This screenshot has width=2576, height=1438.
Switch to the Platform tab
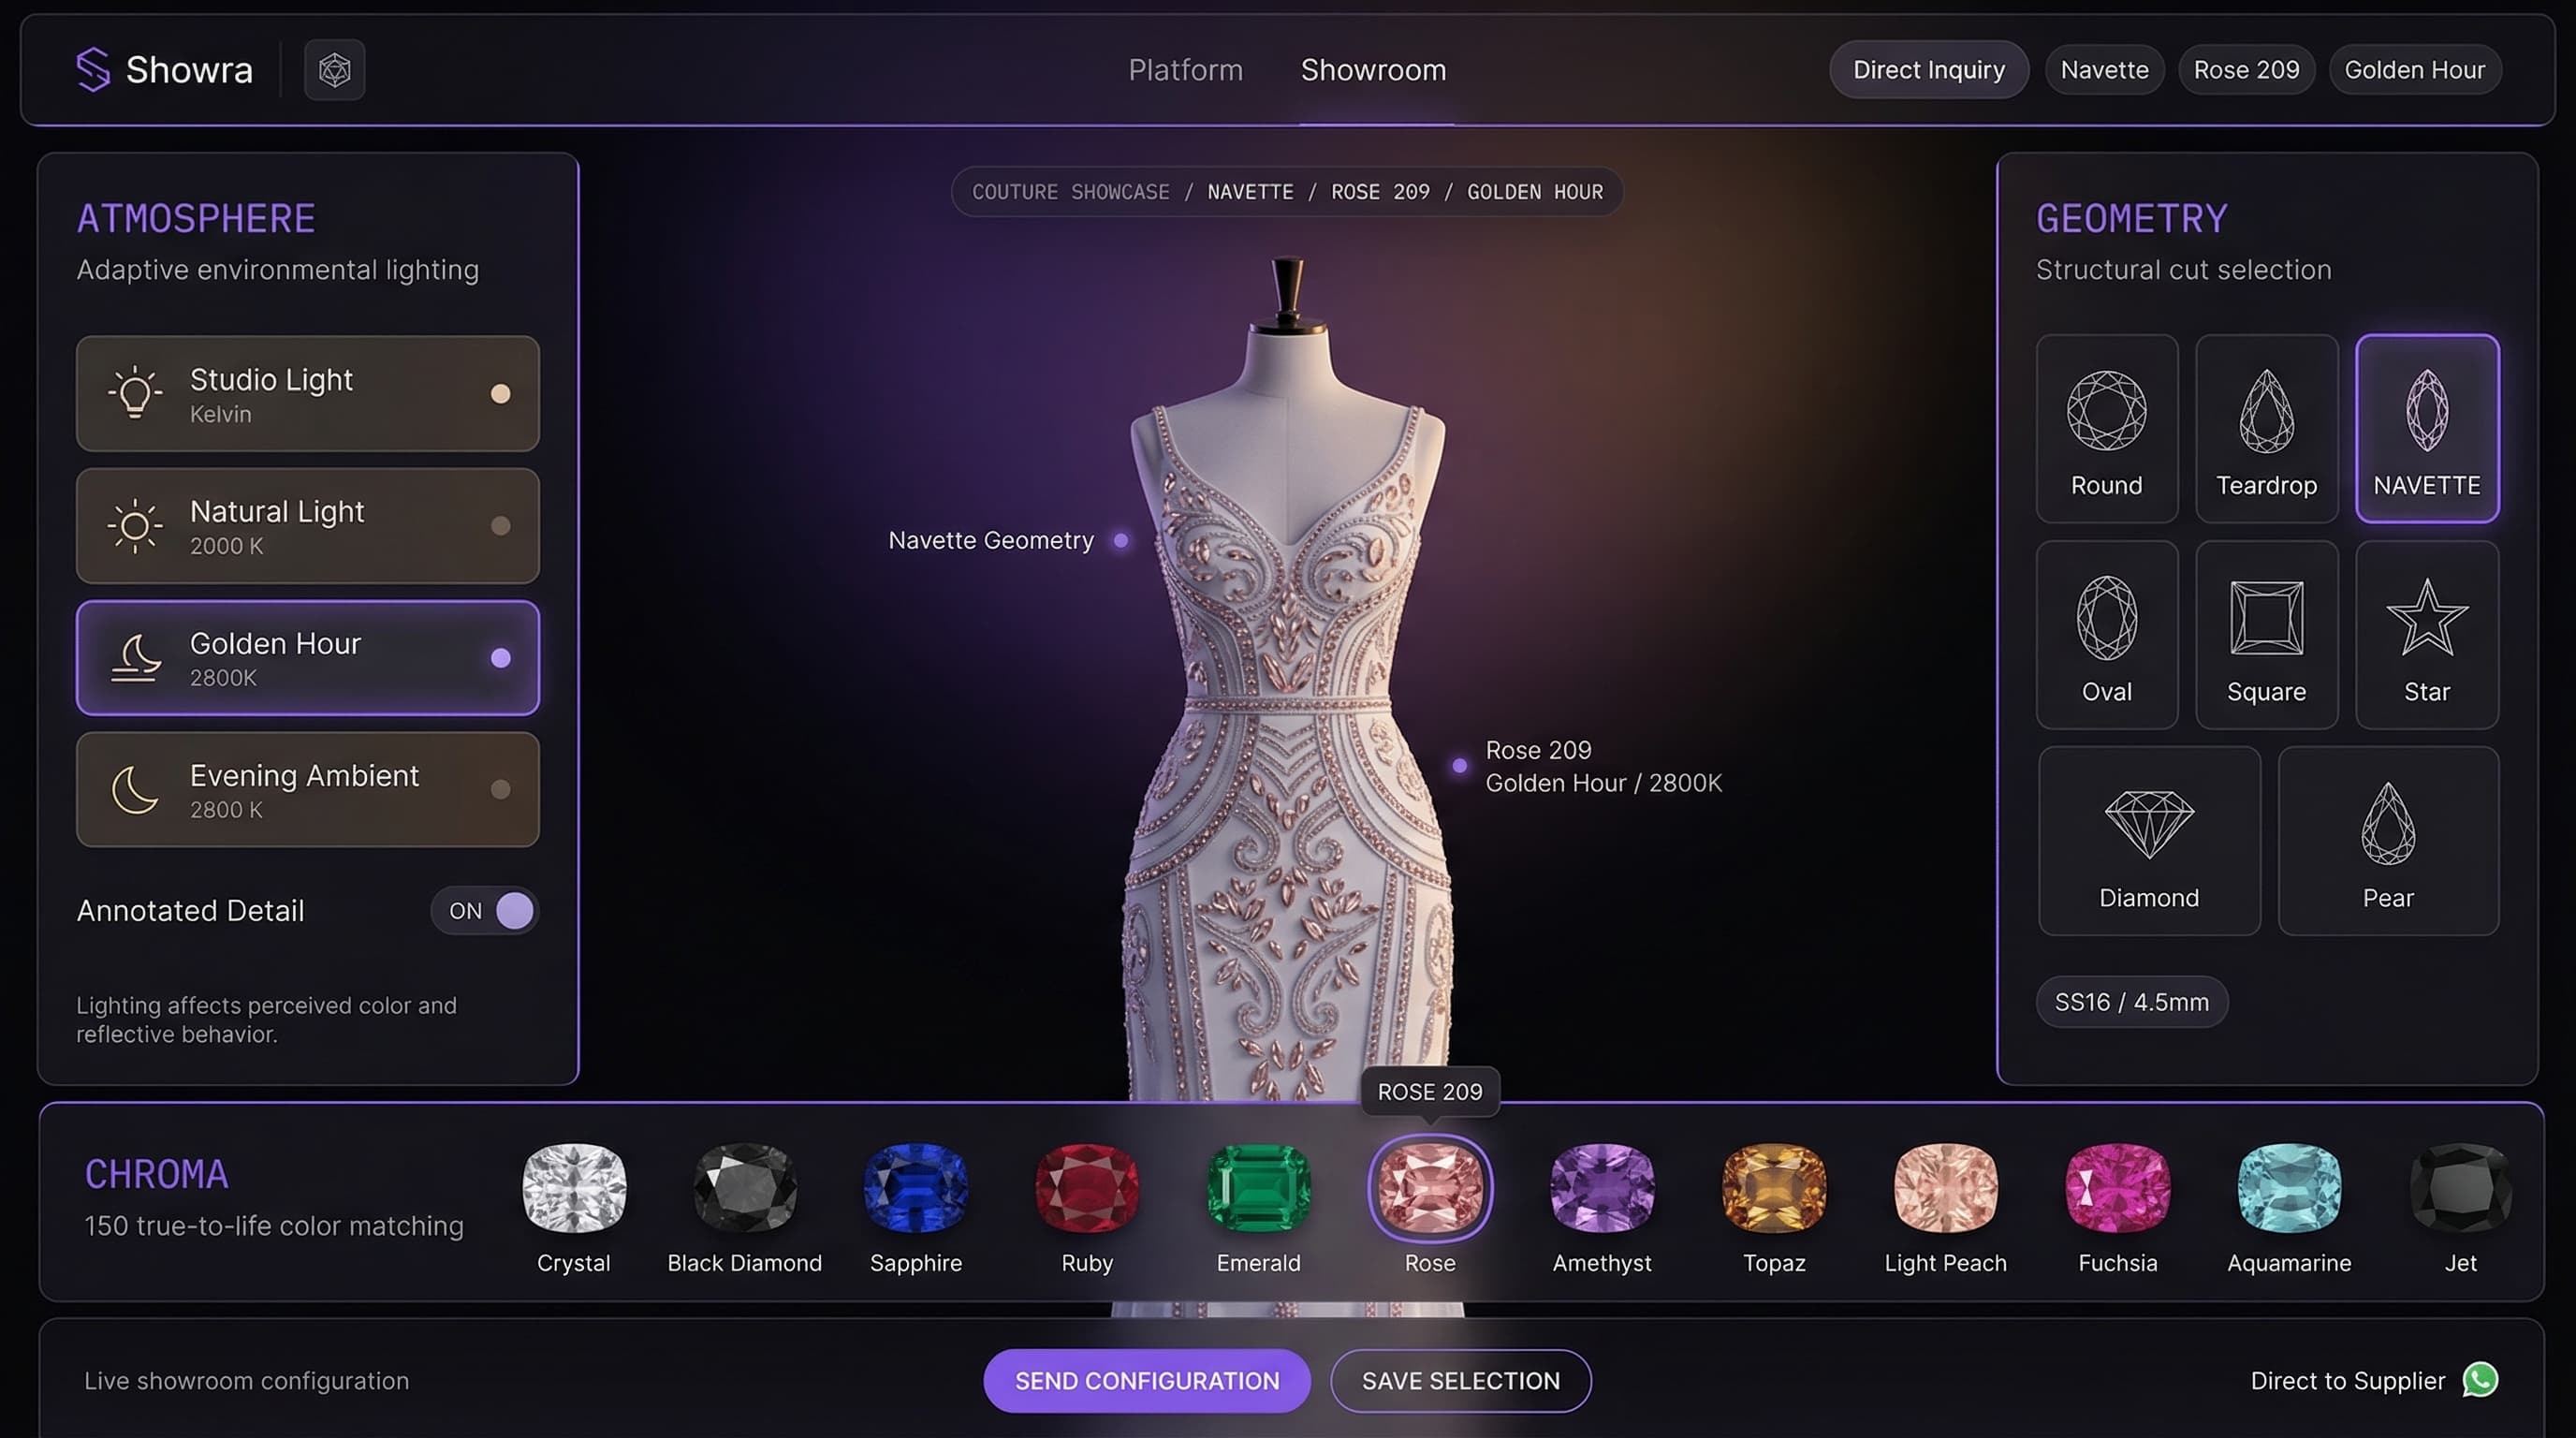point(1185,69)
